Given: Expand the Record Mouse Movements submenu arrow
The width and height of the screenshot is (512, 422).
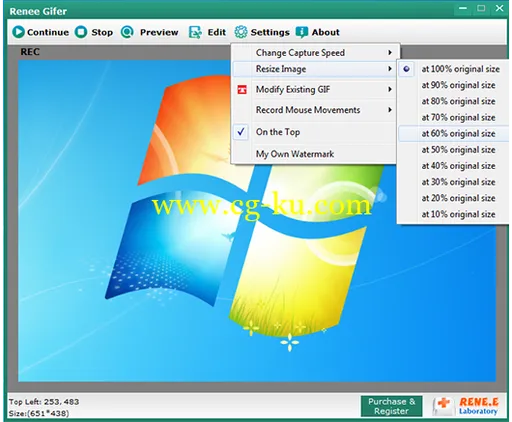Looking at the screenshot, I should (390, 110).
